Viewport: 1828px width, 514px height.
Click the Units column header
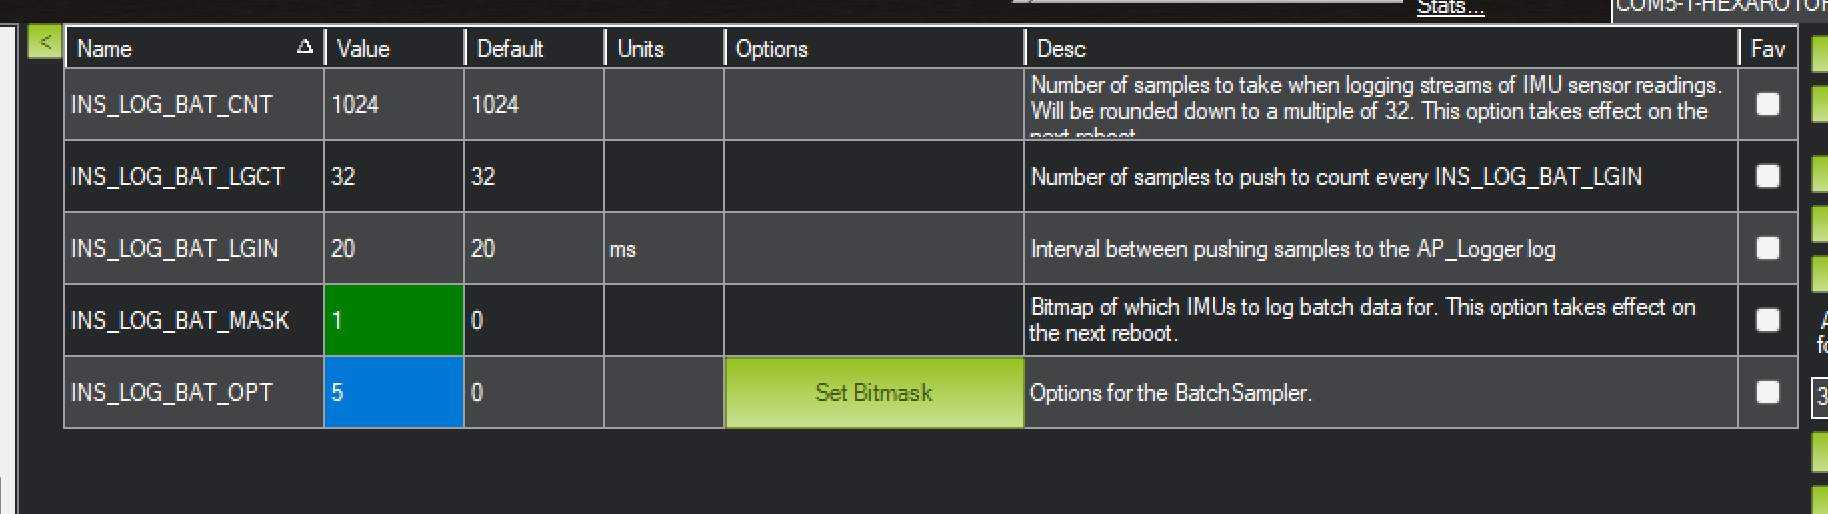[665, 48]
